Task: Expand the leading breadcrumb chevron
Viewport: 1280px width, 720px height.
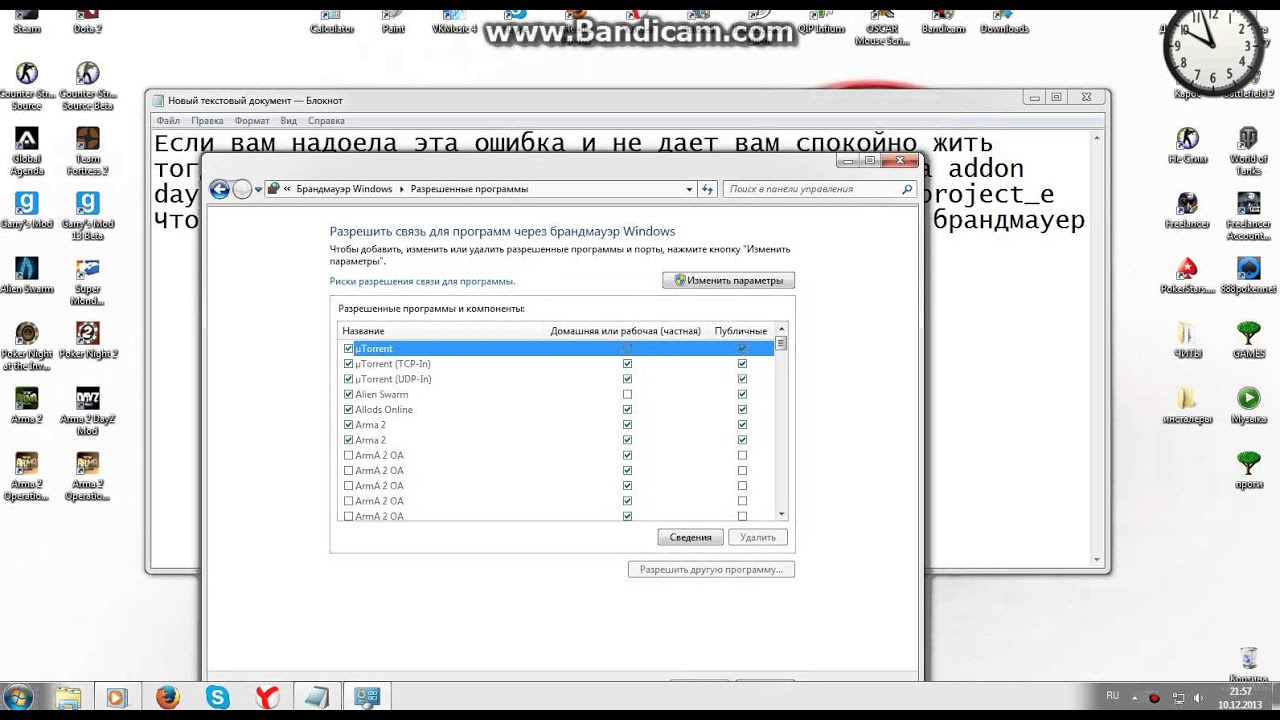Action: pyautogui.click(x=287, y=189)
